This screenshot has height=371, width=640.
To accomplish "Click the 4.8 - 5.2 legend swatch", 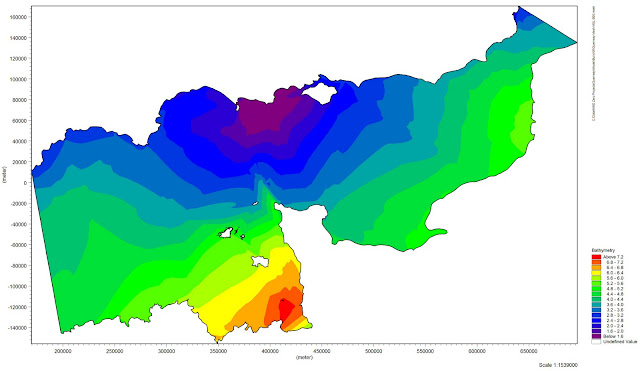I will (596, 289).
